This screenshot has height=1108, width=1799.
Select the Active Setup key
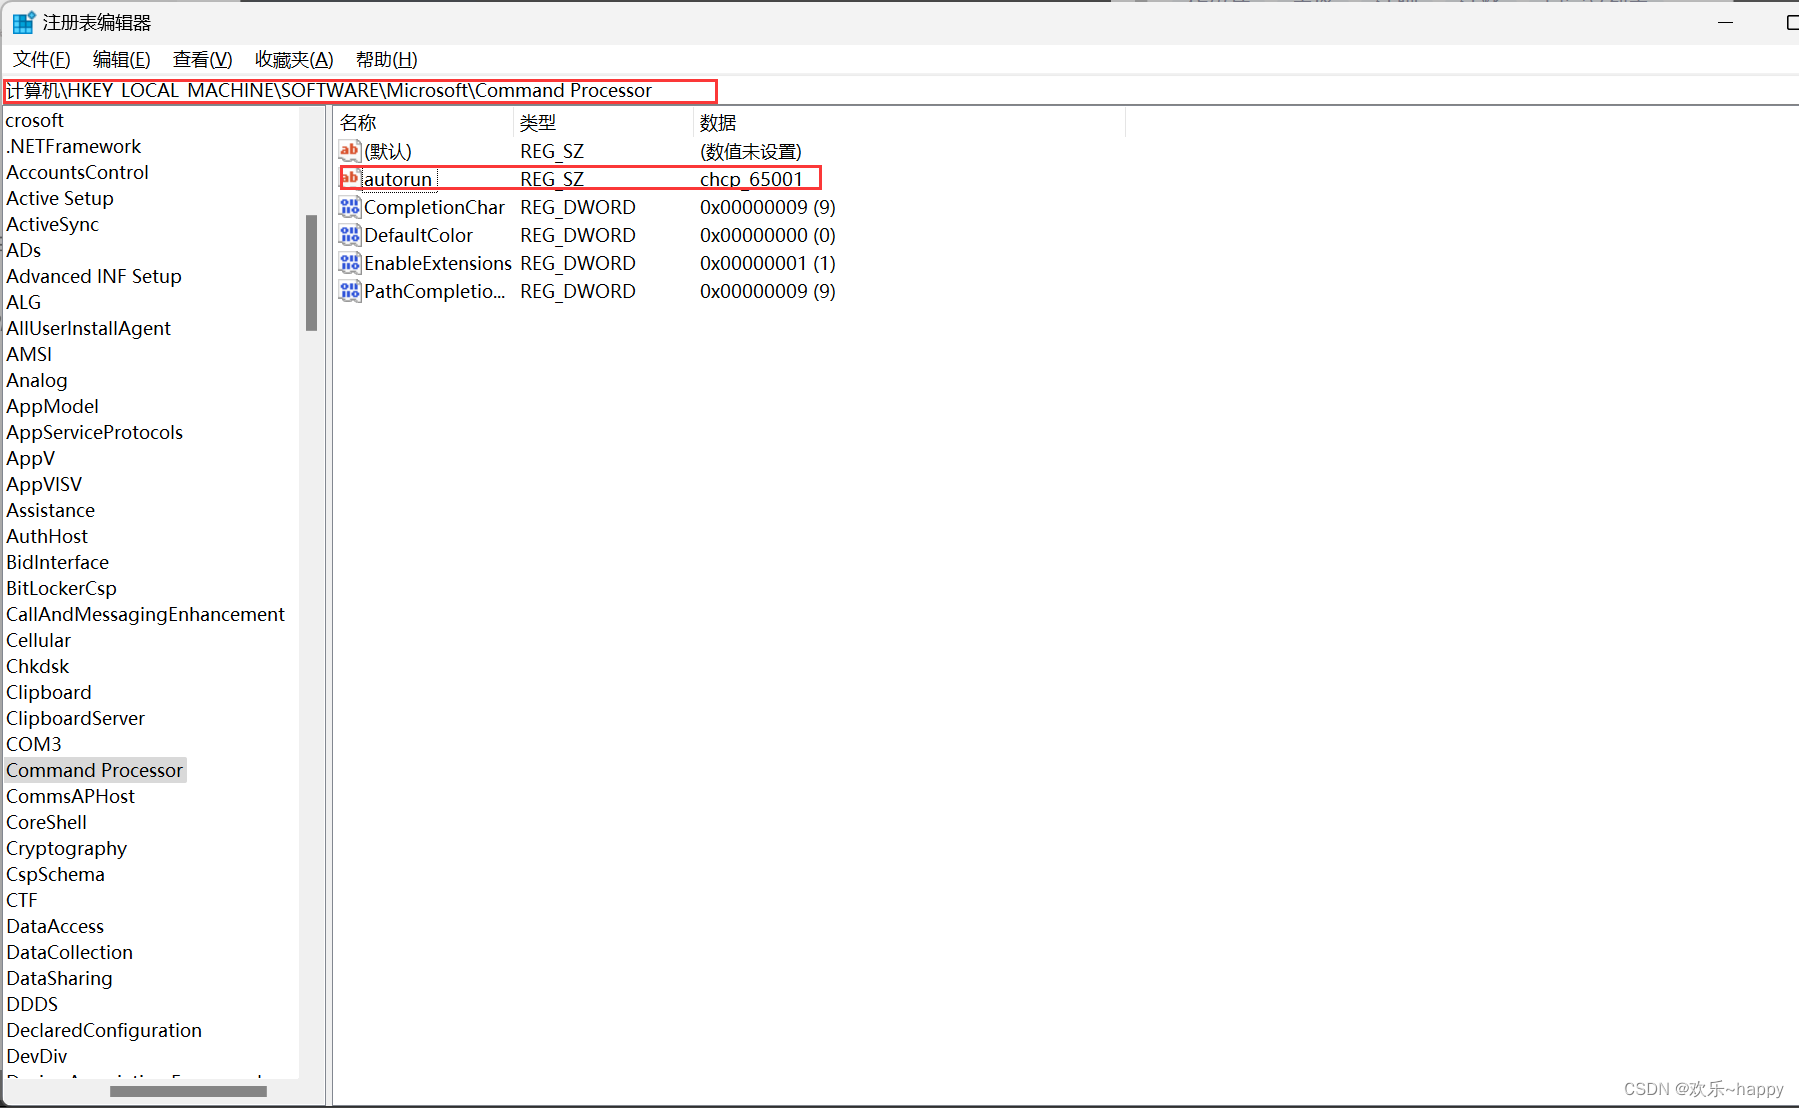click(60, 198)
